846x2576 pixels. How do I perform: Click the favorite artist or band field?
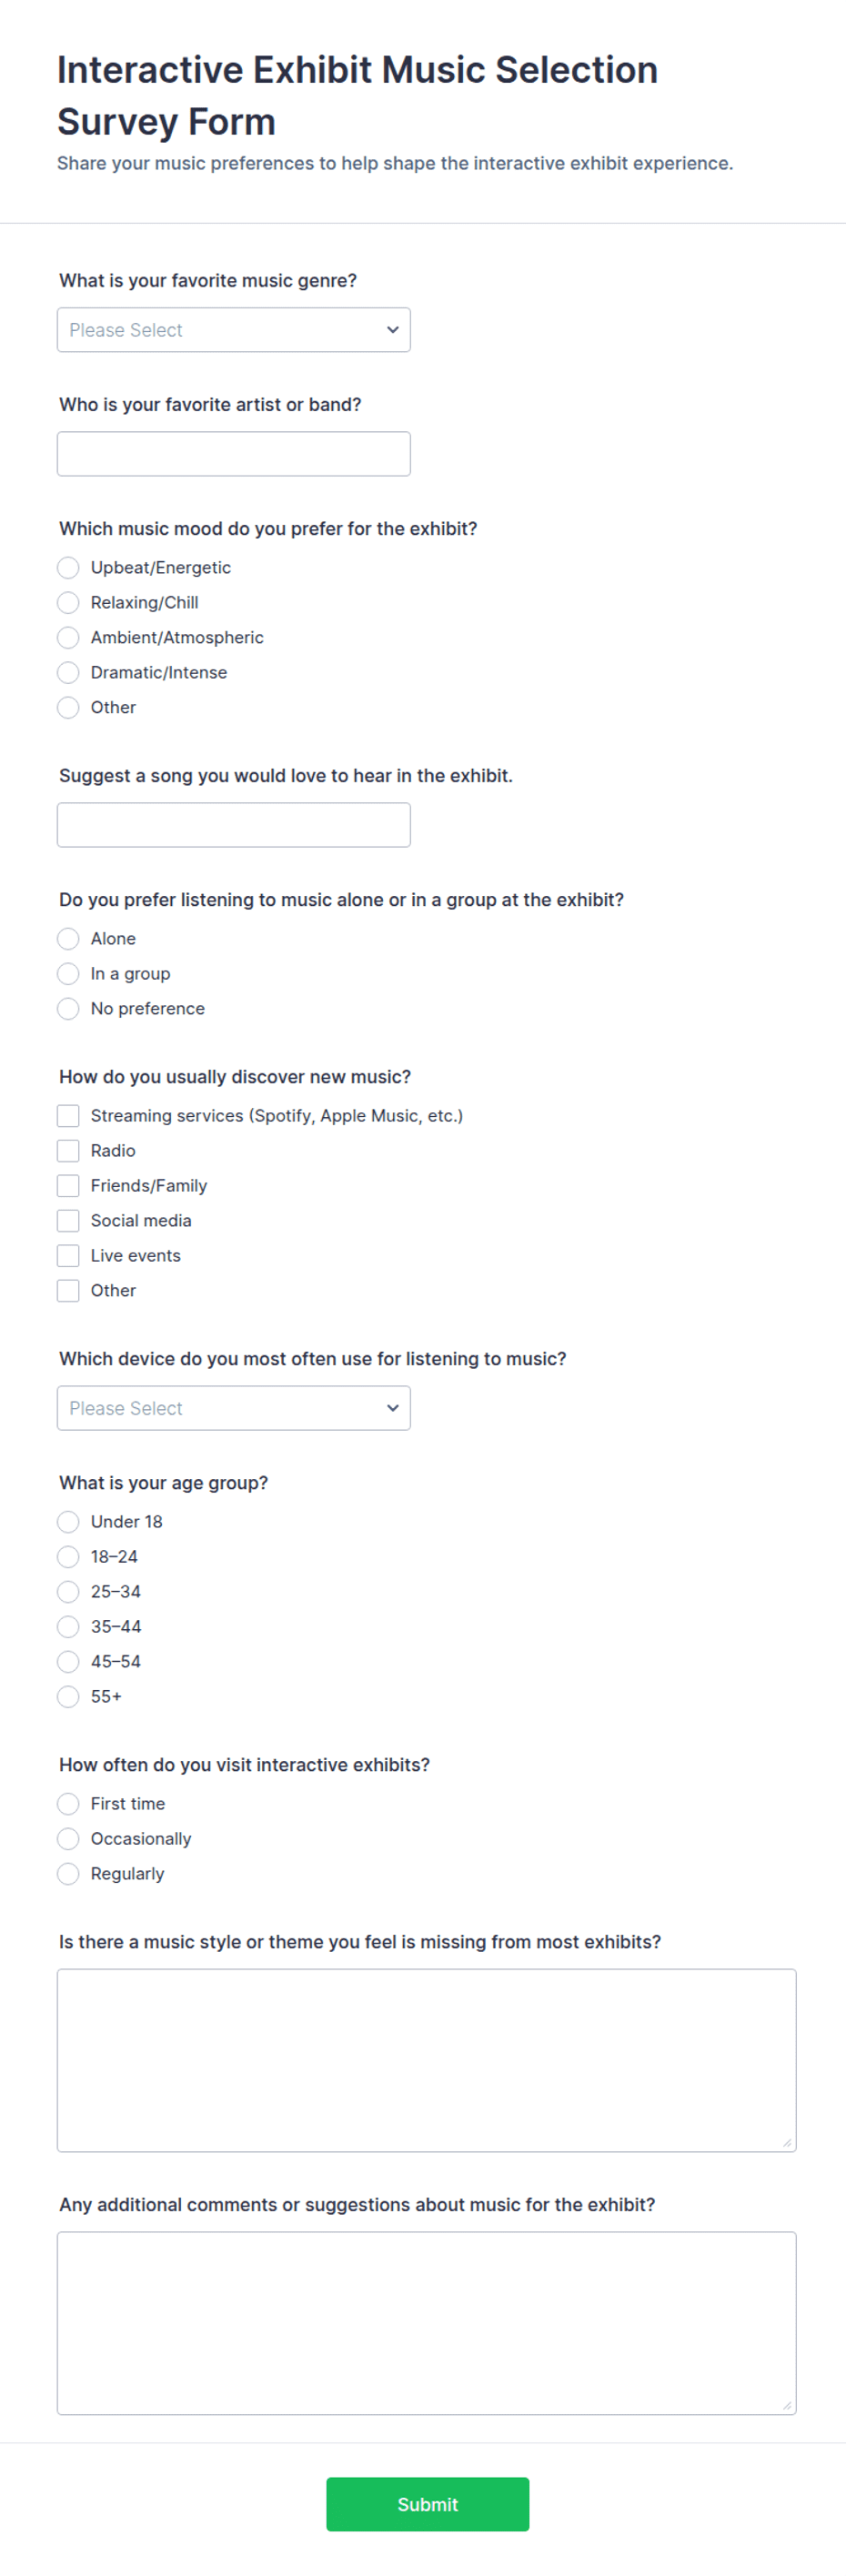(233, 454)
